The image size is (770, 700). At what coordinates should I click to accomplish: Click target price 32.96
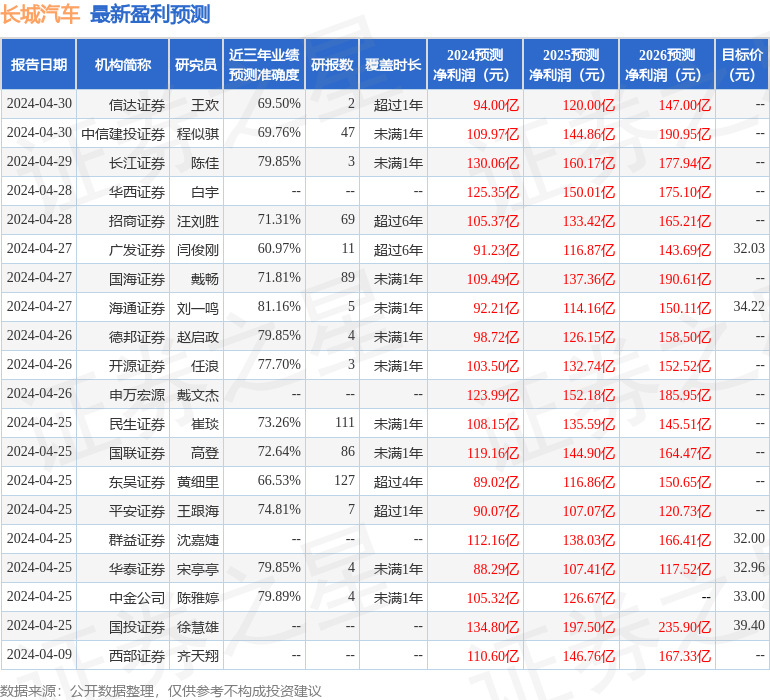[749, 567]
